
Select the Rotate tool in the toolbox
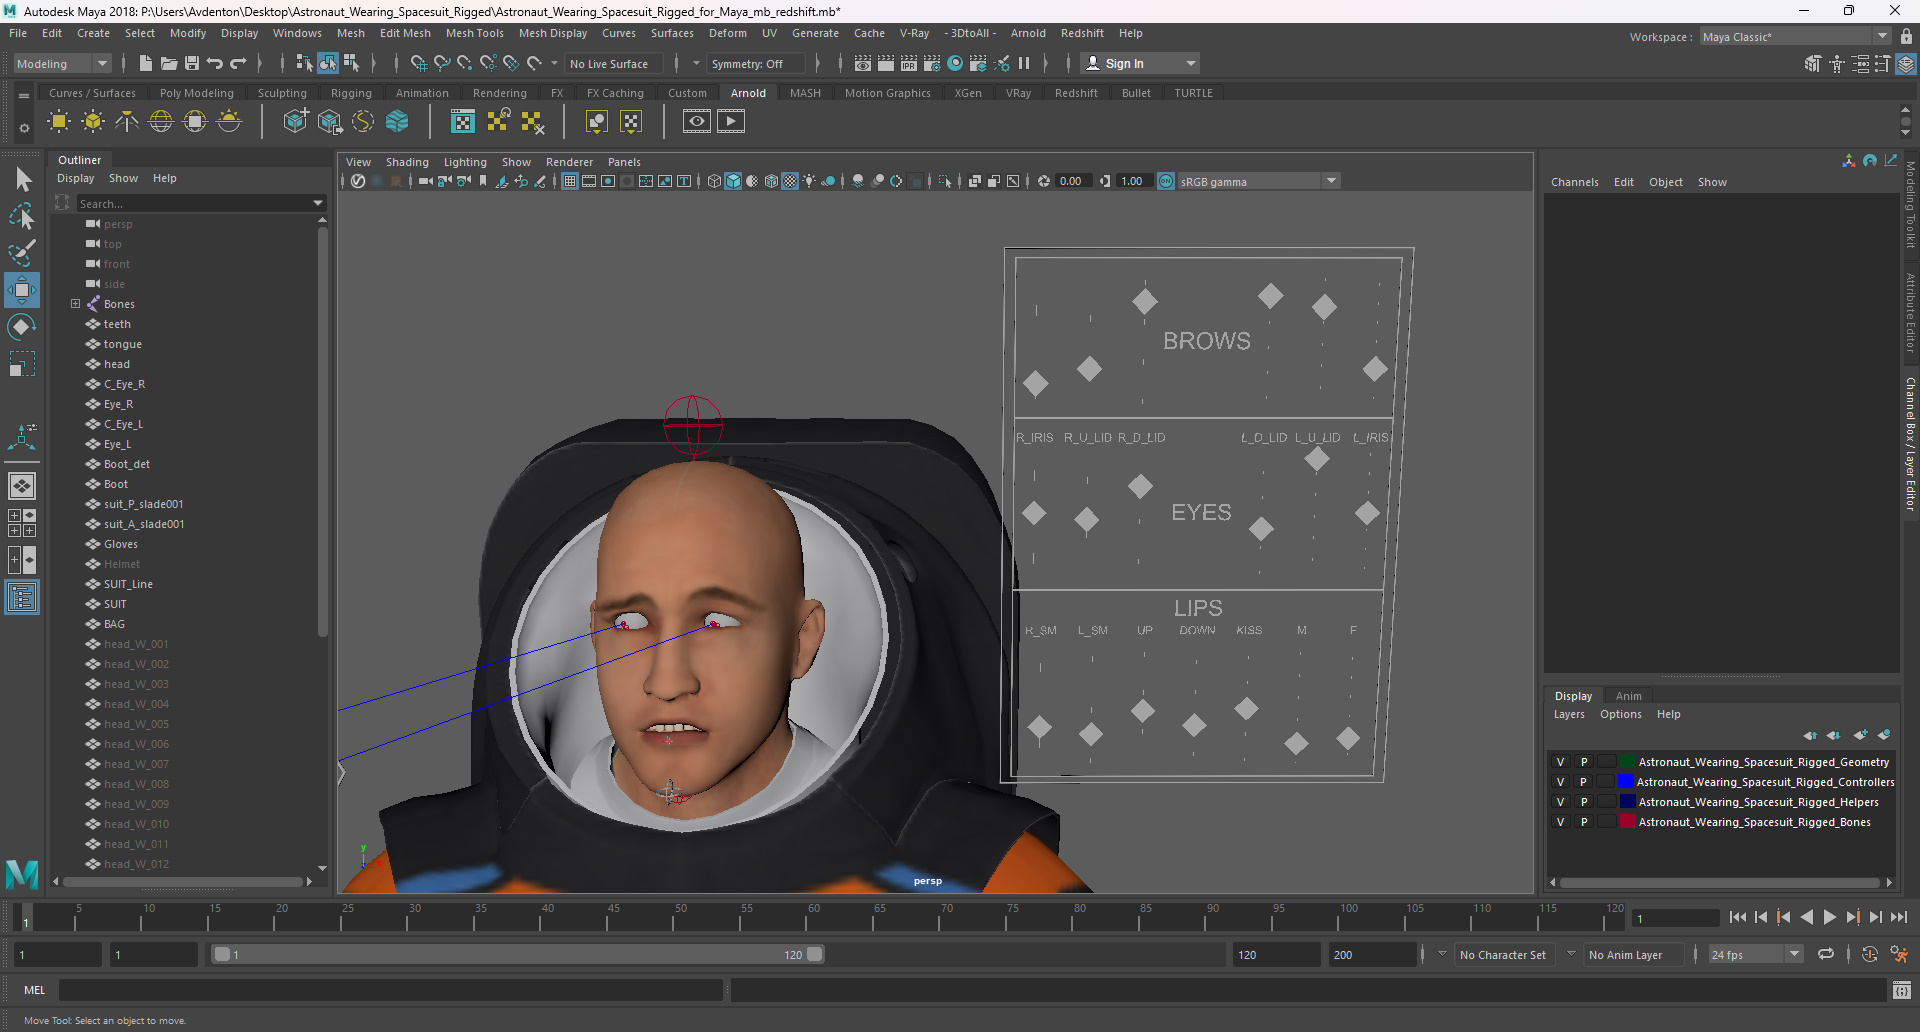22,327
